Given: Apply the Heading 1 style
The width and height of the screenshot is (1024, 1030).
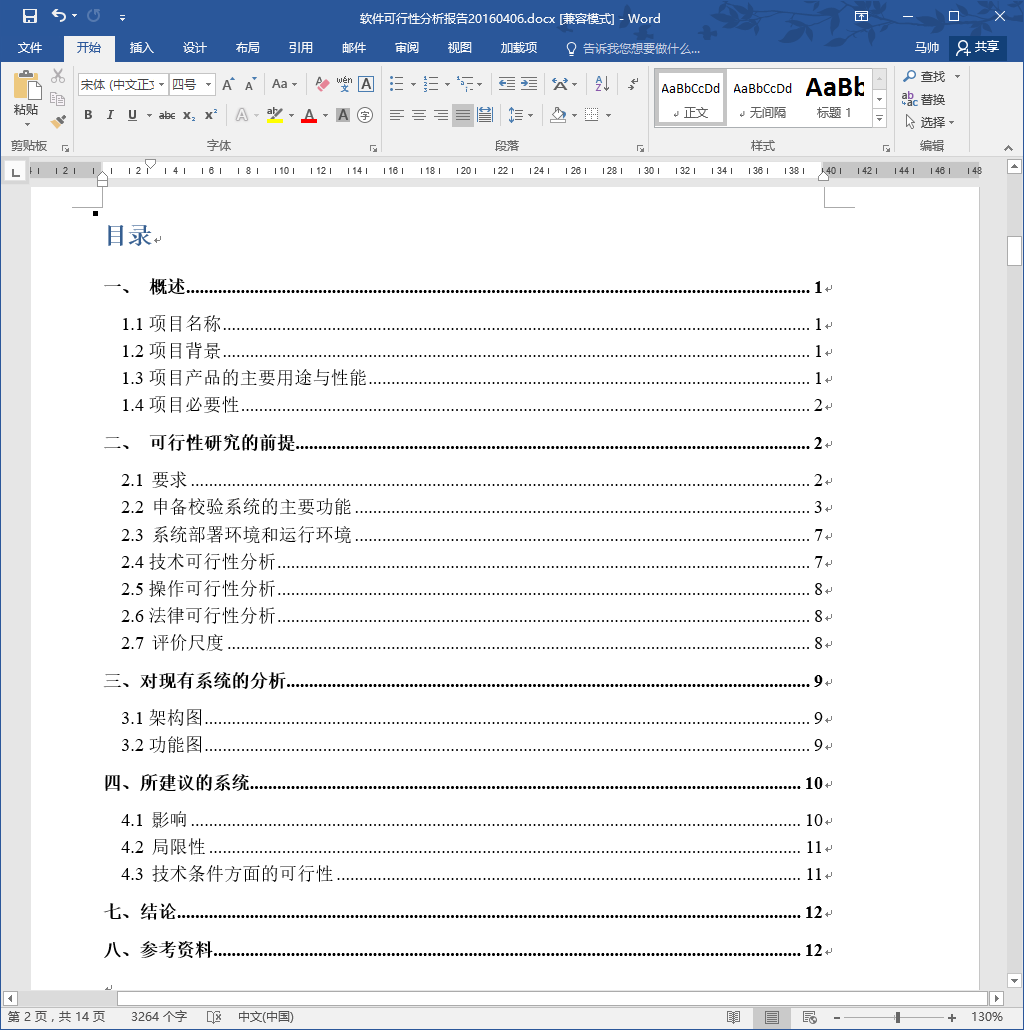Looking at the screenshot, I should tap(834, 97).
